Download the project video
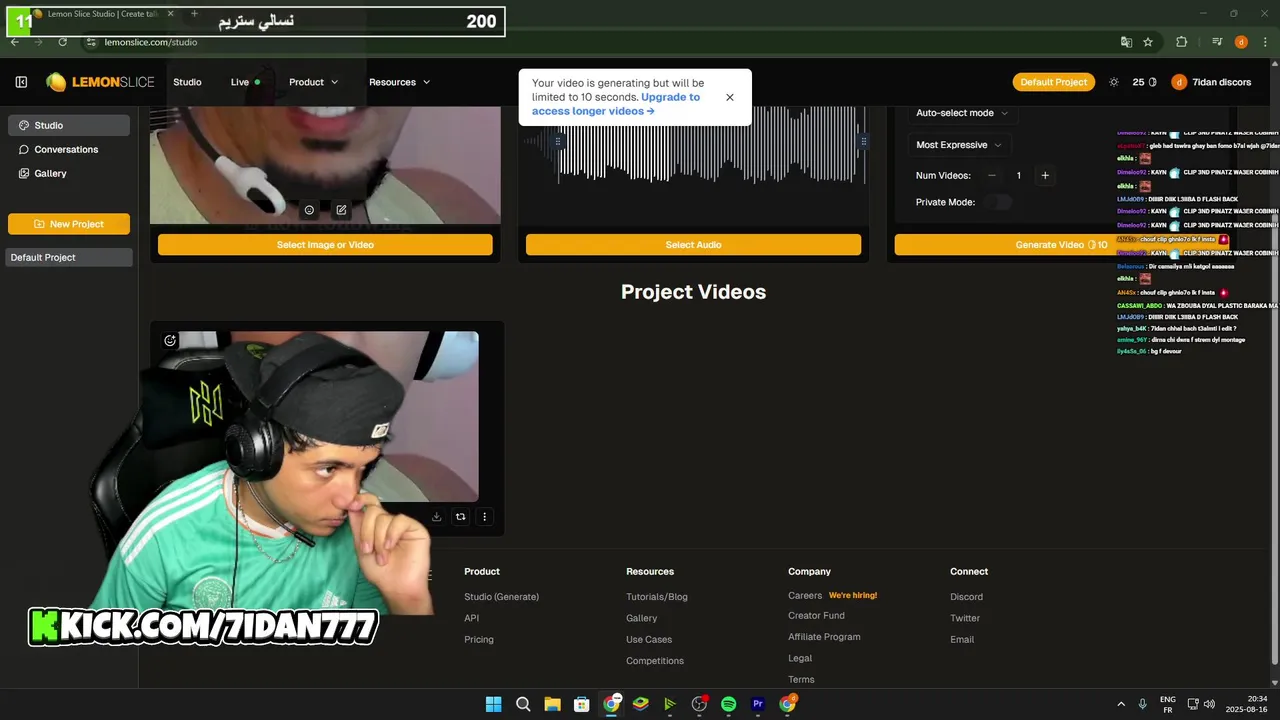The image size is (1280, 720). [x=436, y=517]
